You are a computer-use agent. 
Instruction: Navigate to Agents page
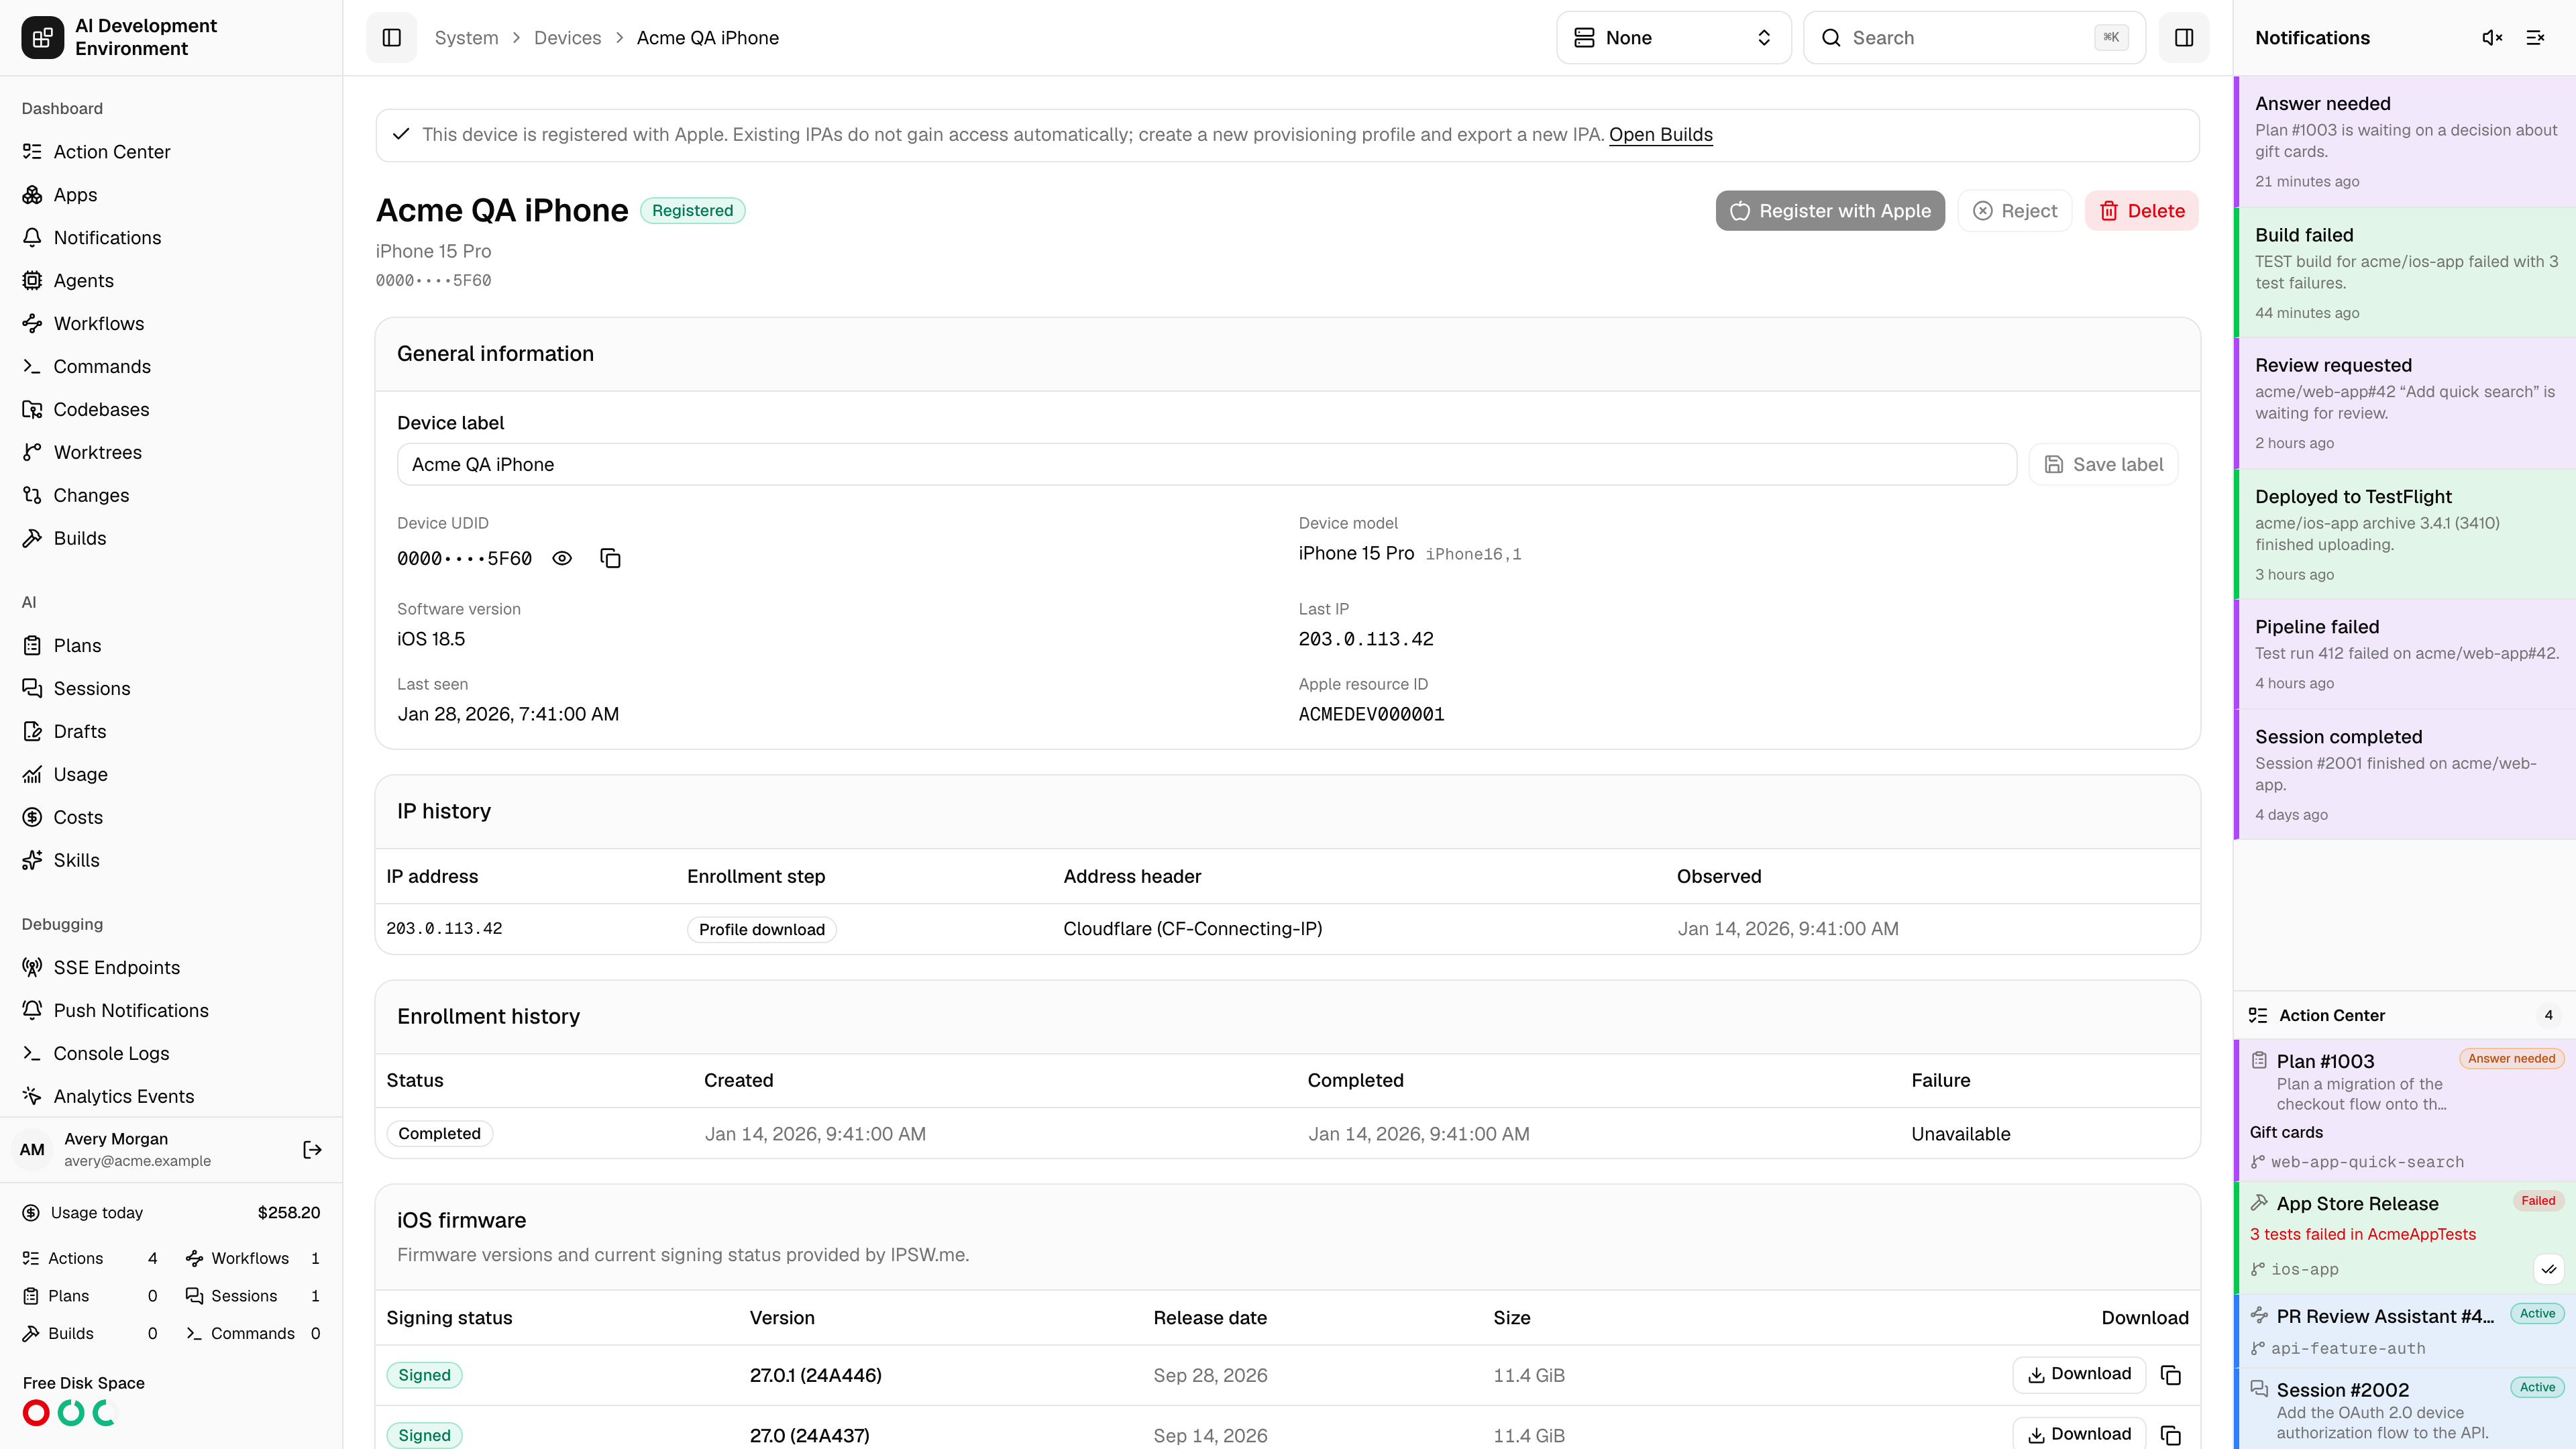[171, 281]
